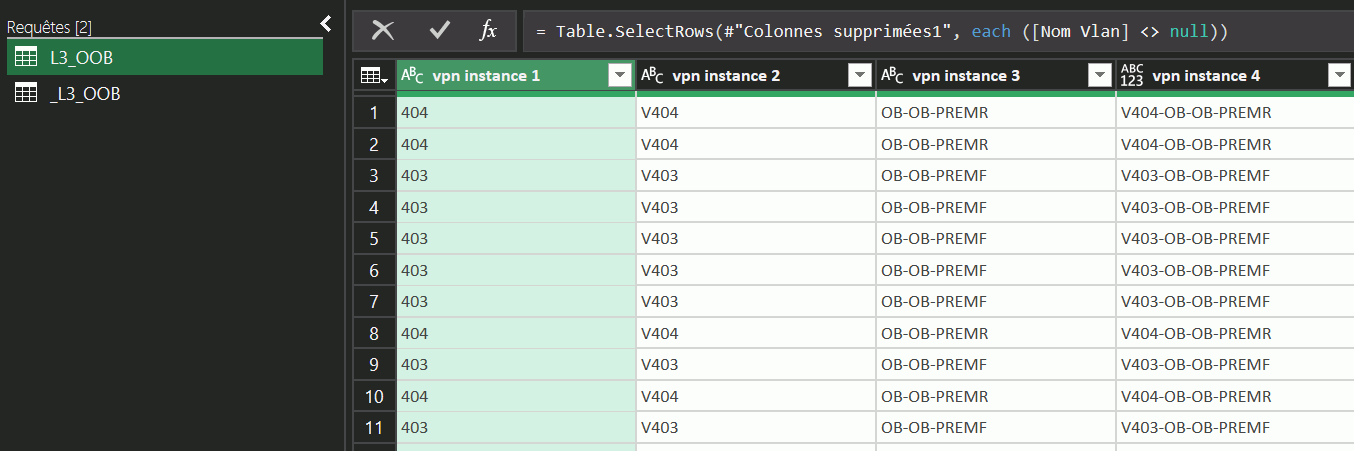This screenshot has height=451, width=1354.
Task: Confirm formula with the checkmark icon
Action: pos(439,31)
